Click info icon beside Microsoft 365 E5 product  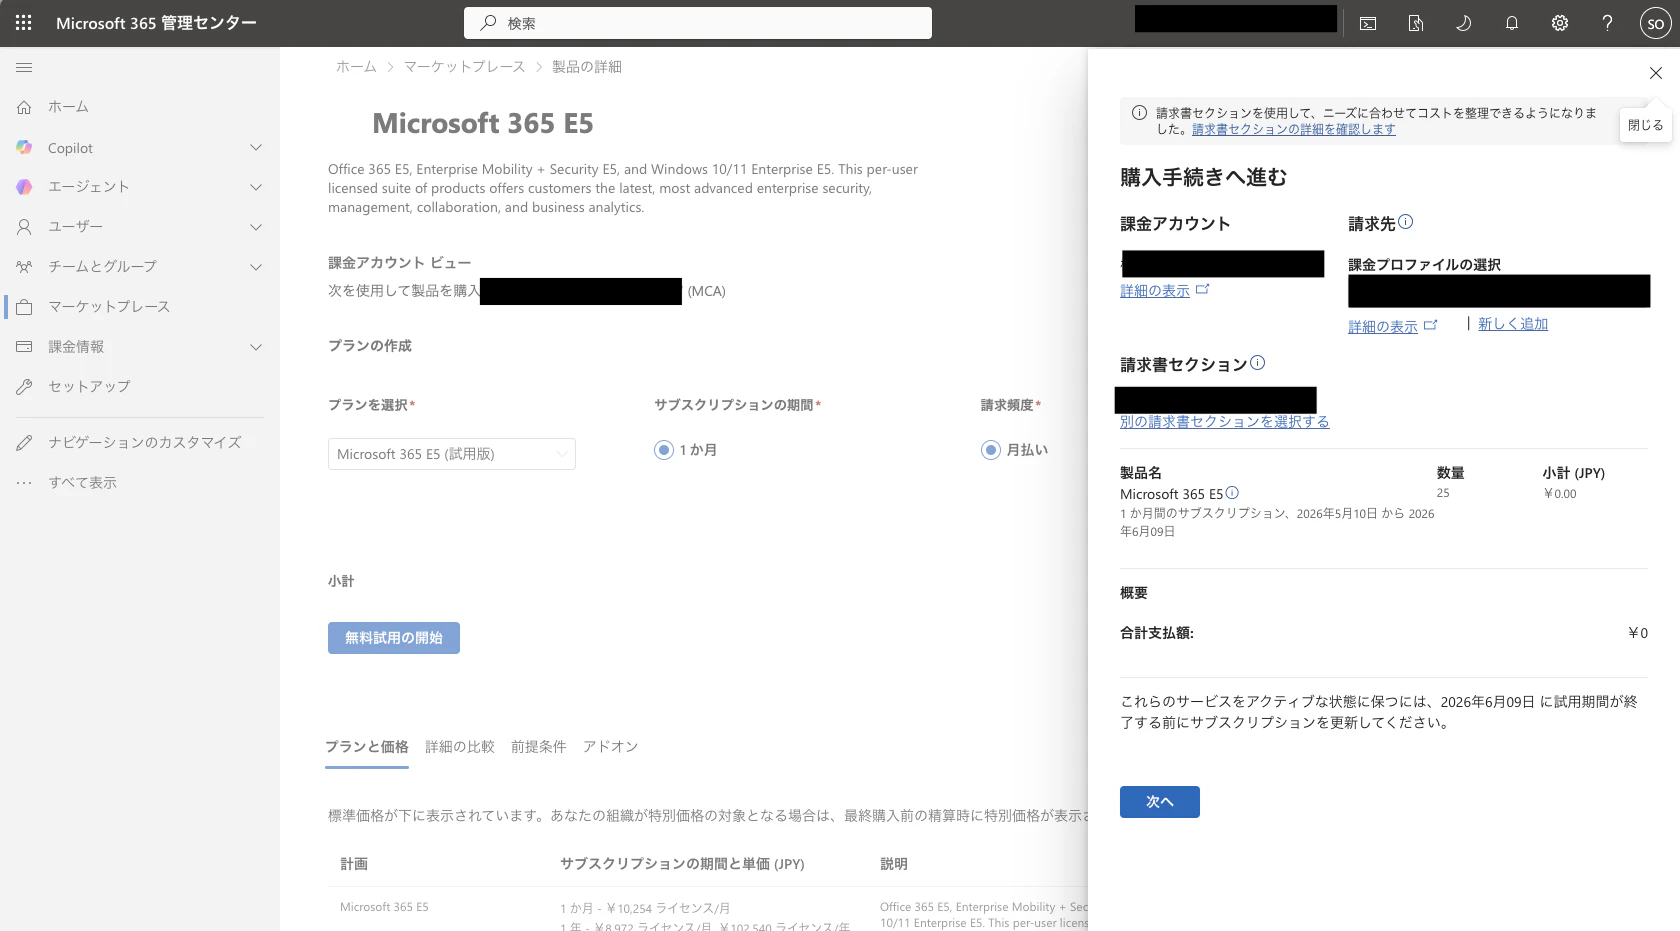1232,493
